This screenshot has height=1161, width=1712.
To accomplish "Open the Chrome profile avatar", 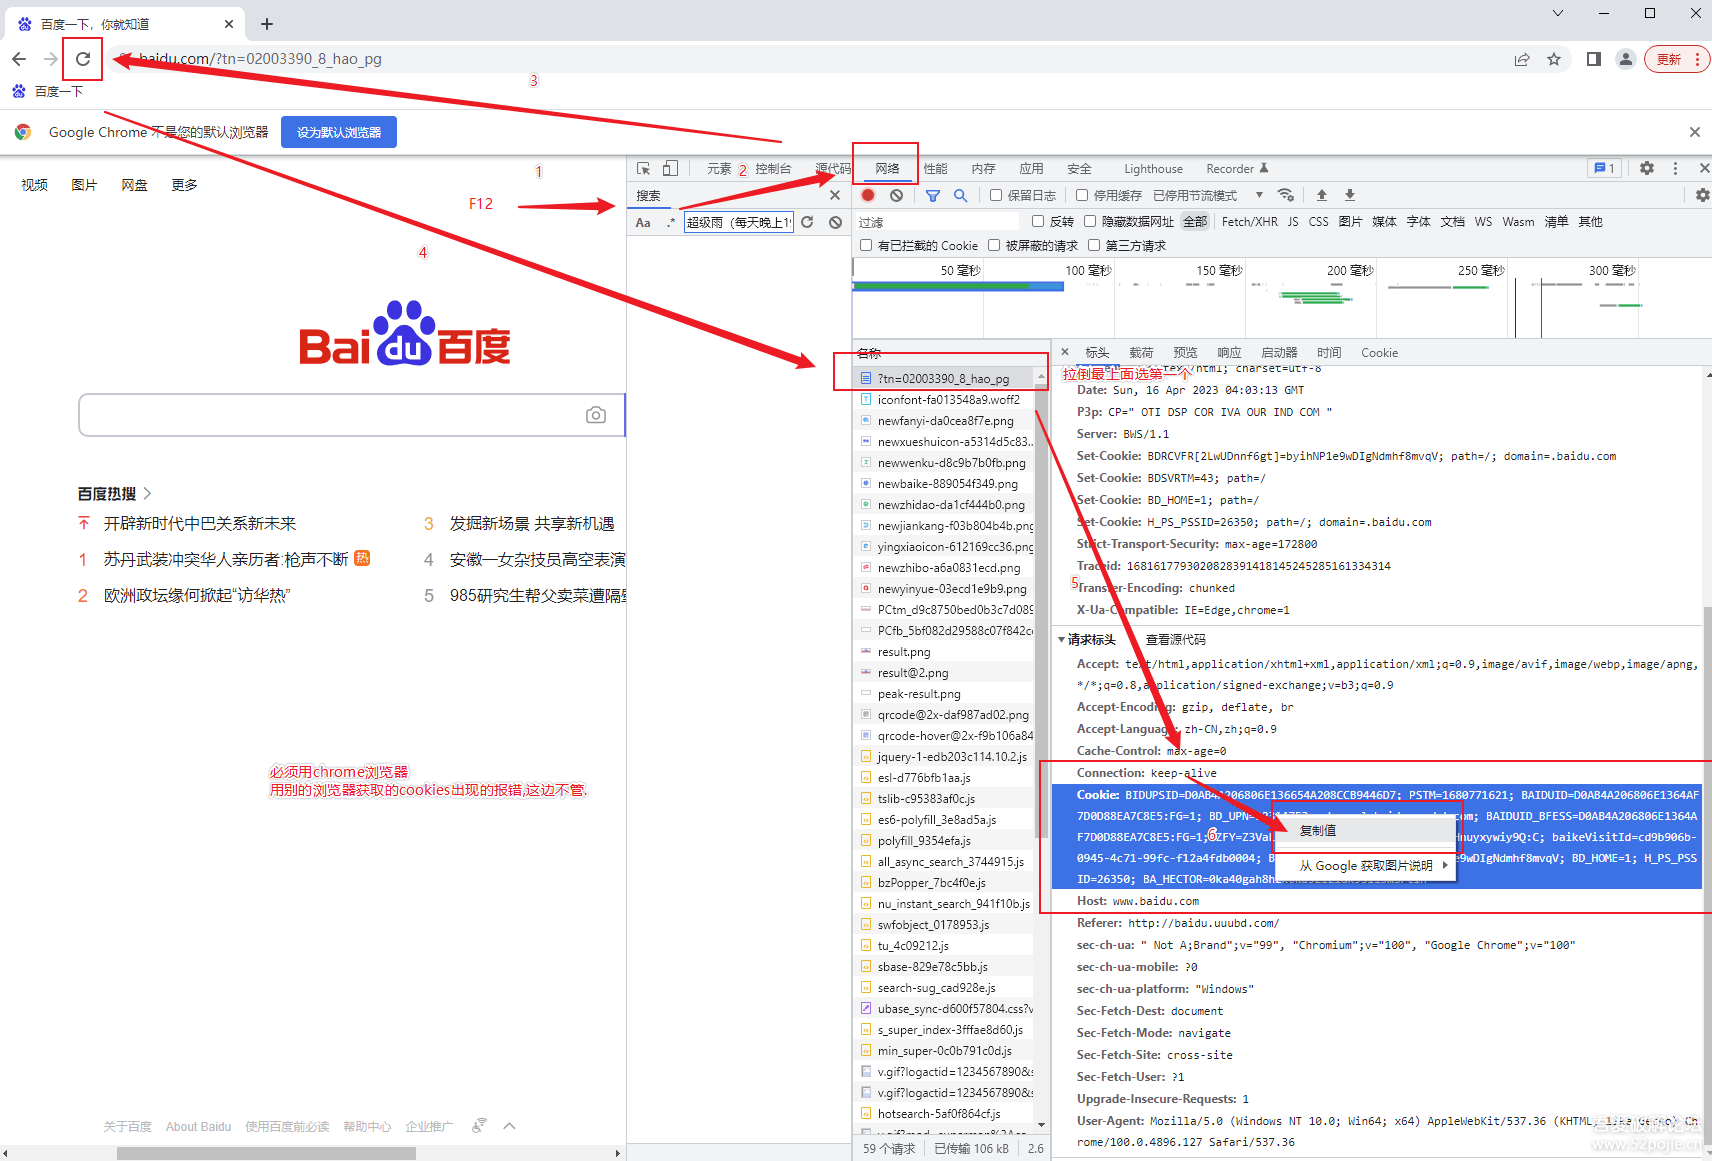I will [1626, 59].
